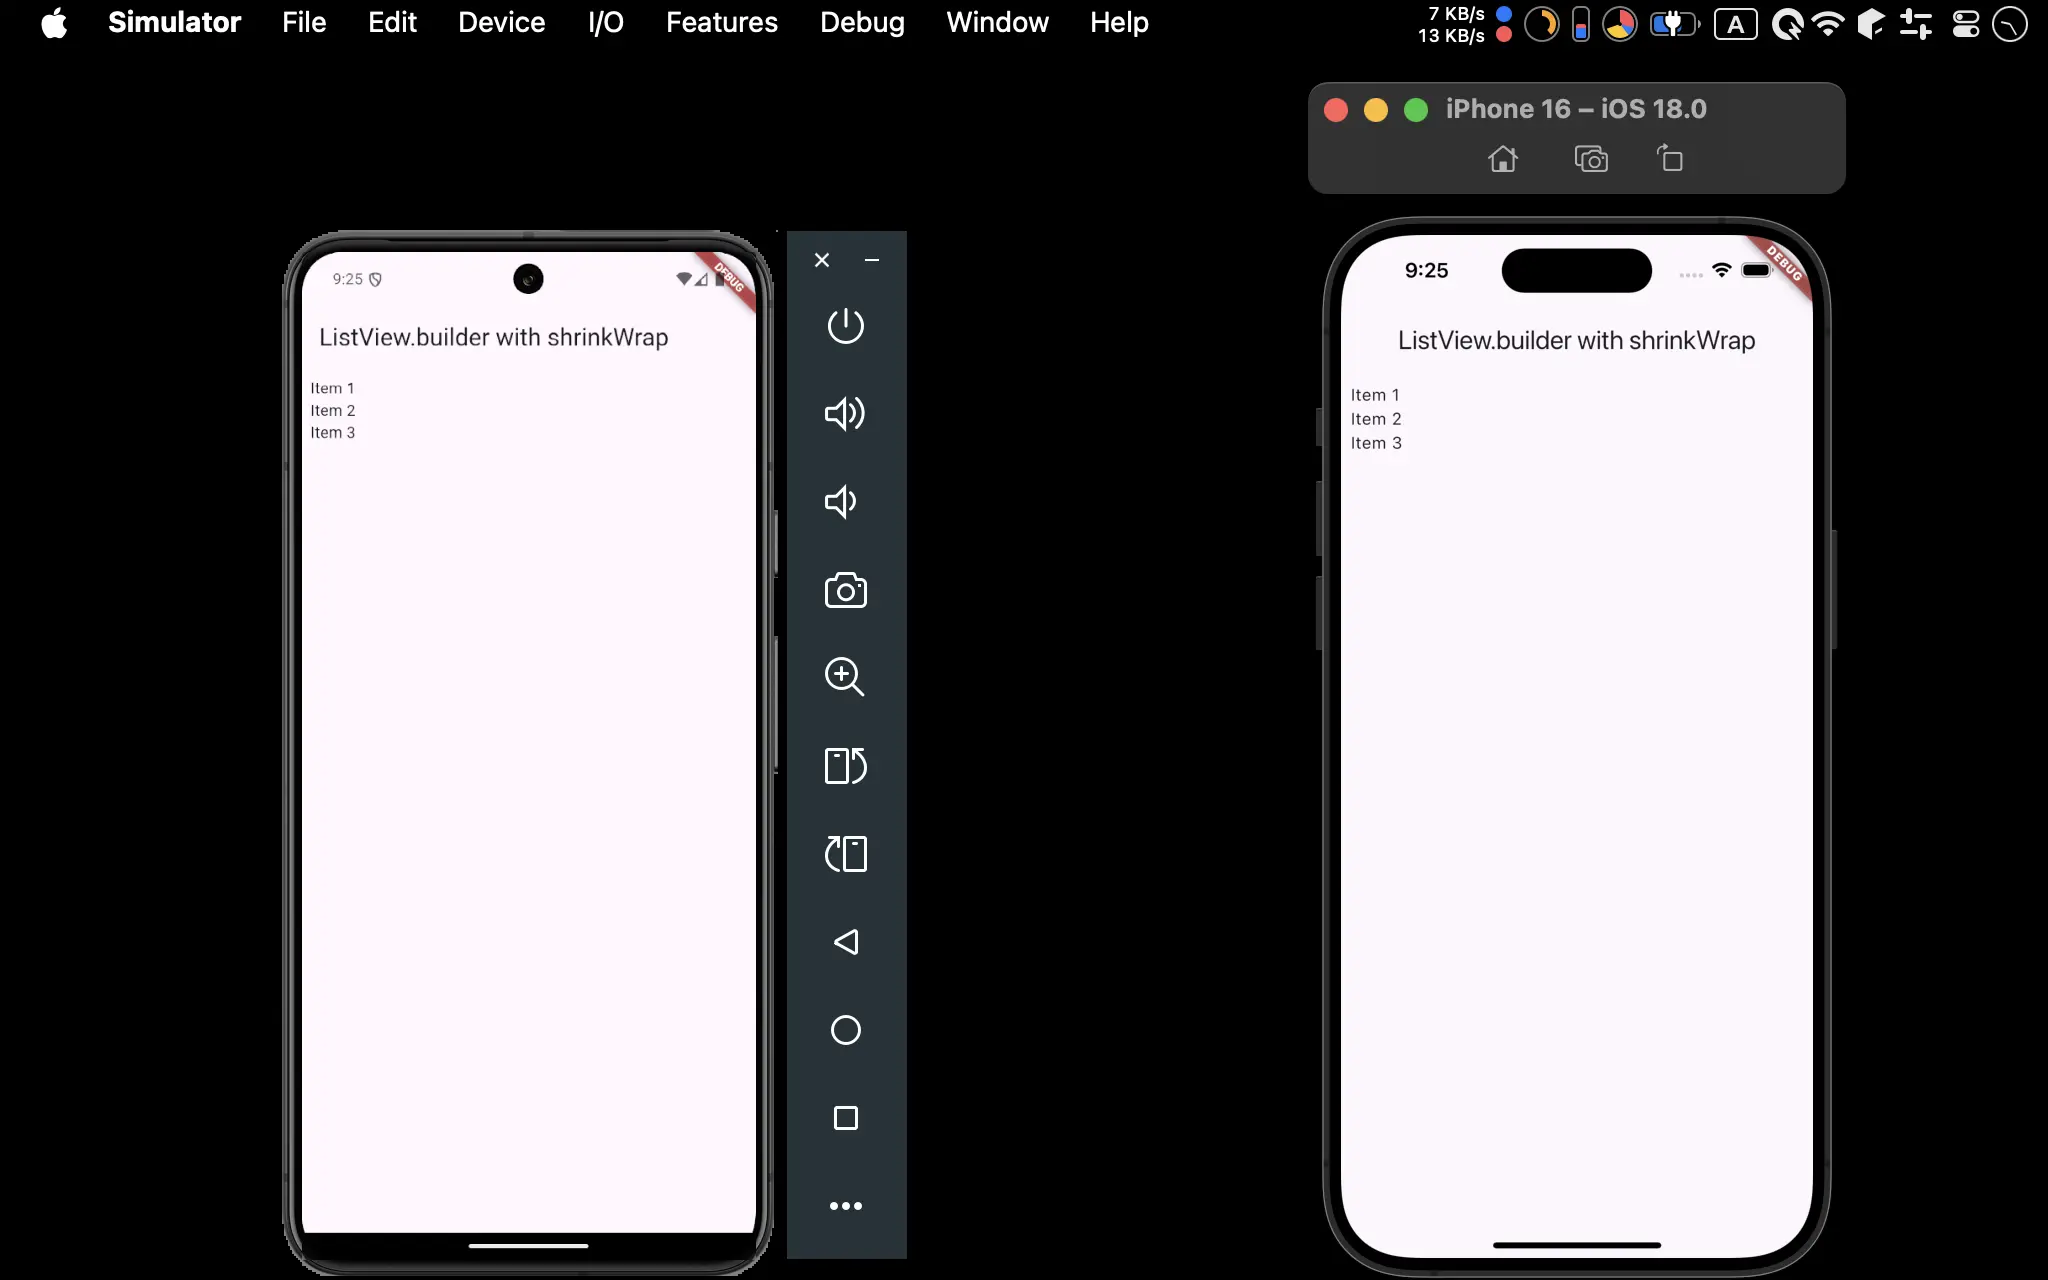Image resolution: width=2048 pixels, height=1280 pixels.
Task: Select Item 3 in the iPhone list
Action: pyautogui.click(x=1376, y=443)
